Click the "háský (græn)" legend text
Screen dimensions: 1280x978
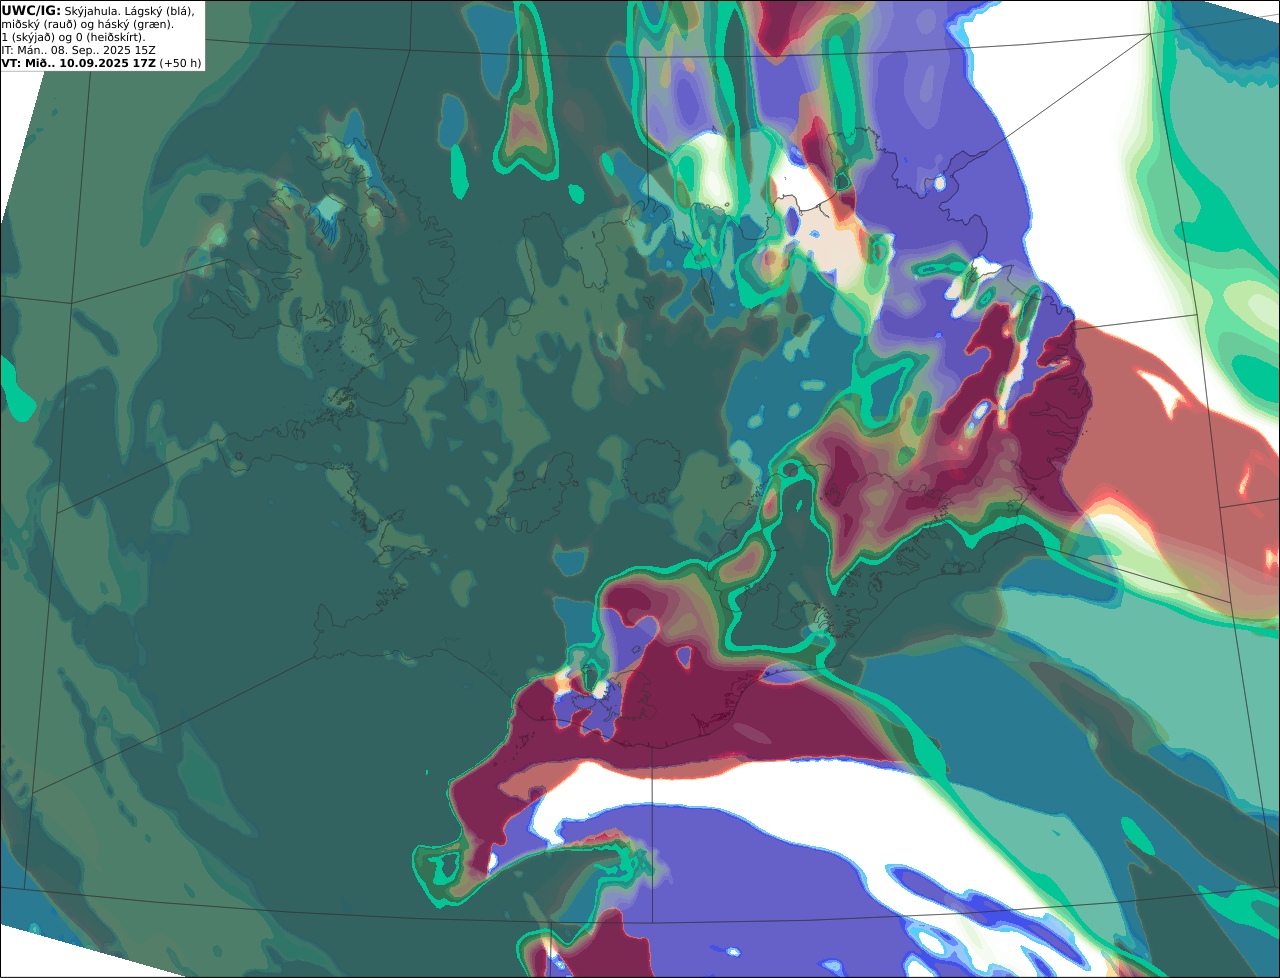coord(135,25)
